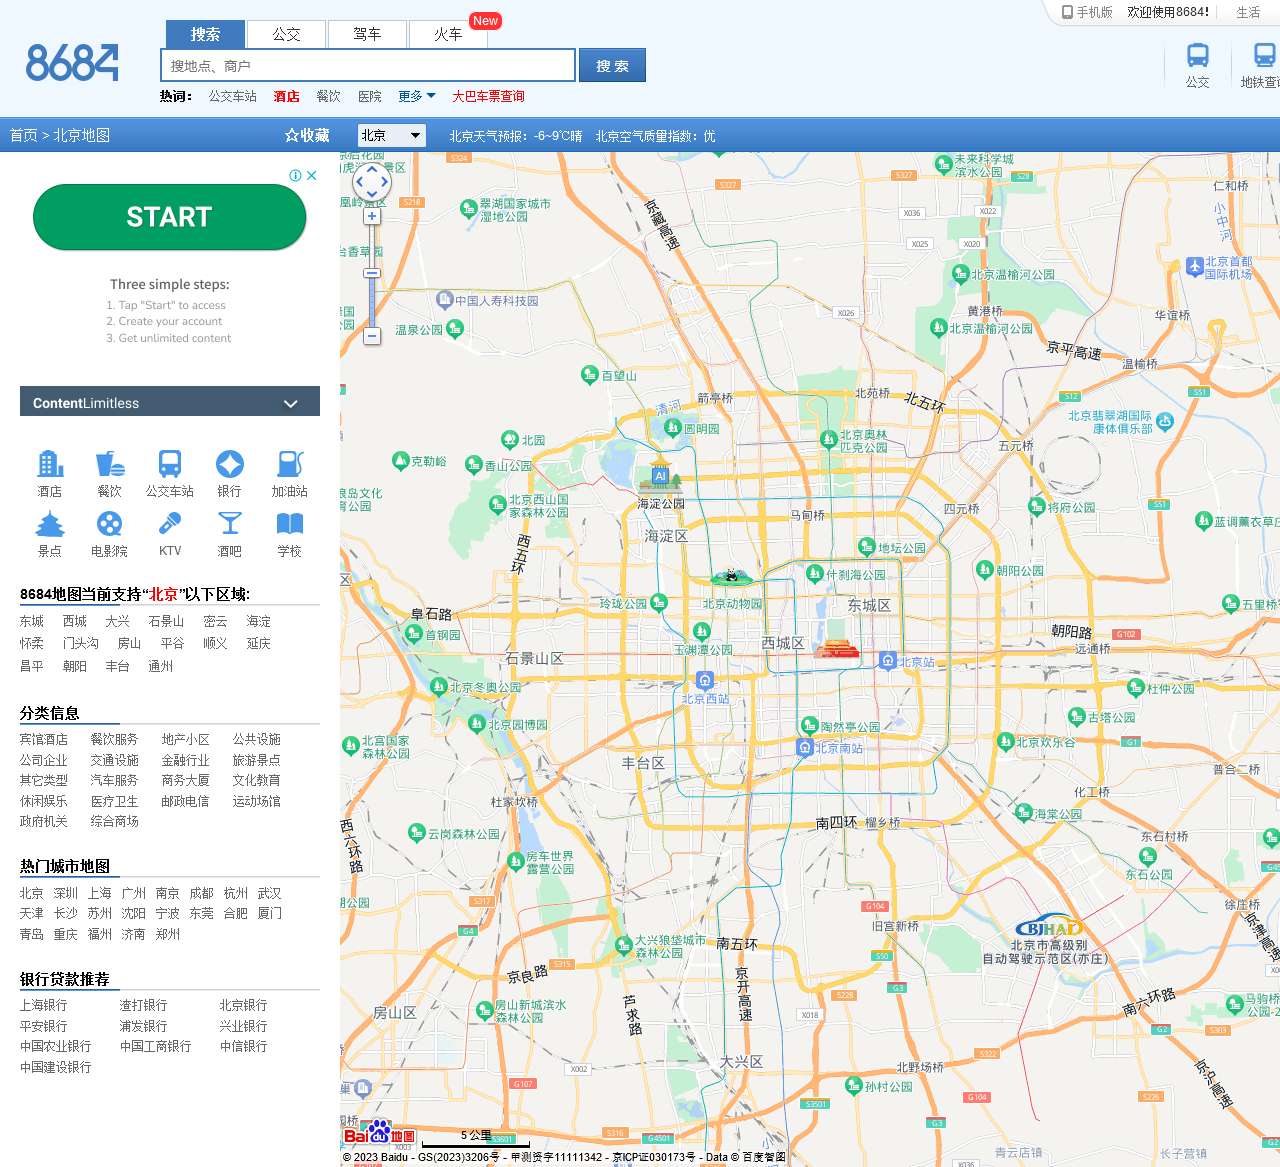Click the map zoom in plus button
The width and height of the screenshot is (1280, 1167).
[372, 216]
